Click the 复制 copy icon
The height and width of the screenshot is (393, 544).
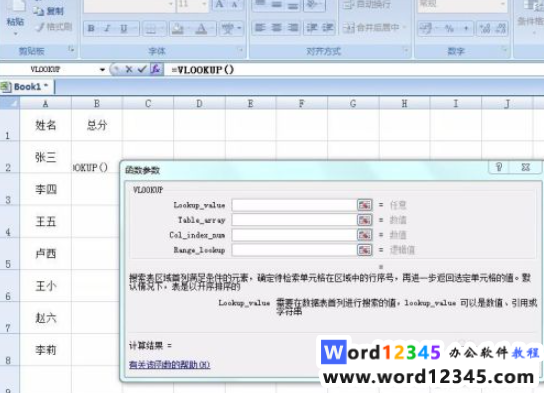tap(49, 11)
